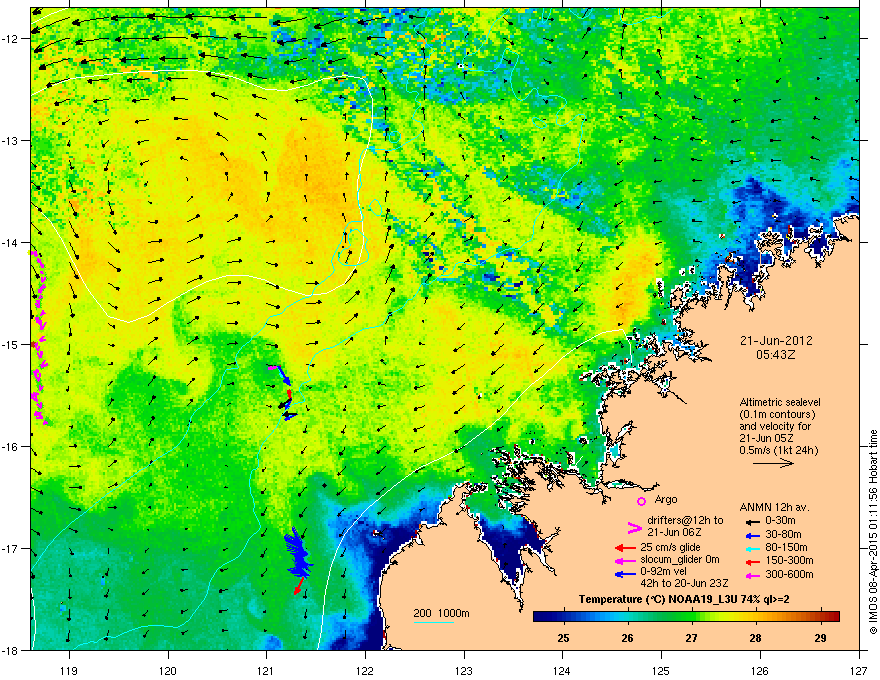This screenshot has width=880, height=680.
Task: Click the green colorbar section above 27
Action: (691, 617)
